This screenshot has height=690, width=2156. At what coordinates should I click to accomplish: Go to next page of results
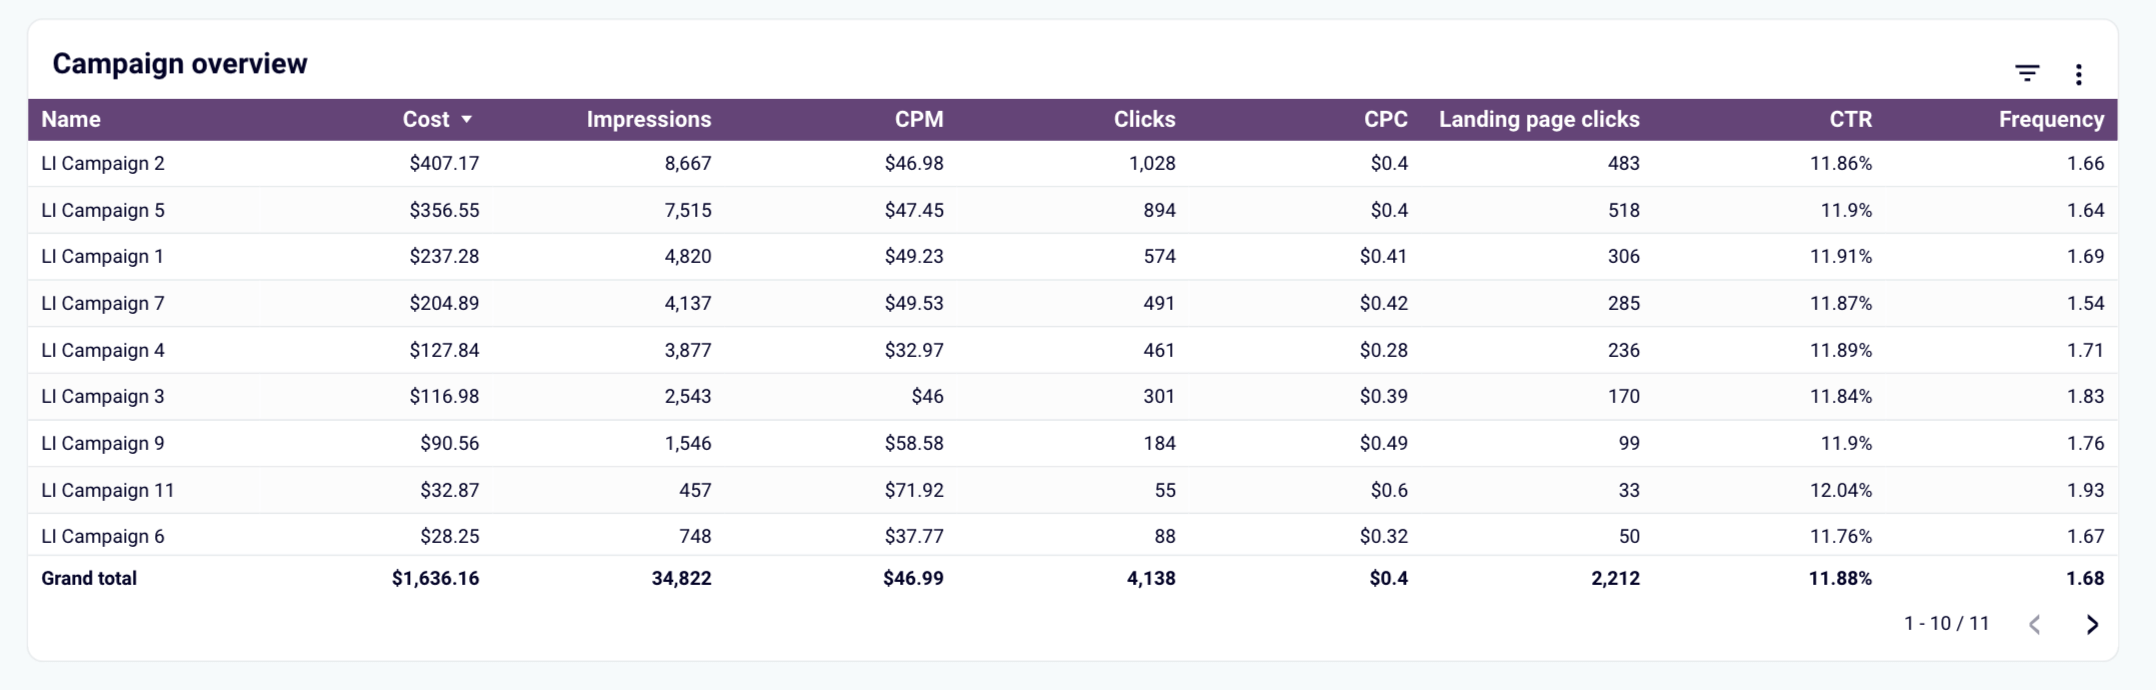(2092, 625)
